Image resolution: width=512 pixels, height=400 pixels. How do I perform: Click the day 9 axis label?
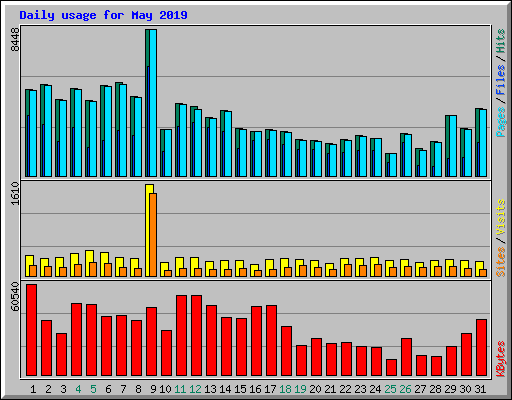point(153,389)
